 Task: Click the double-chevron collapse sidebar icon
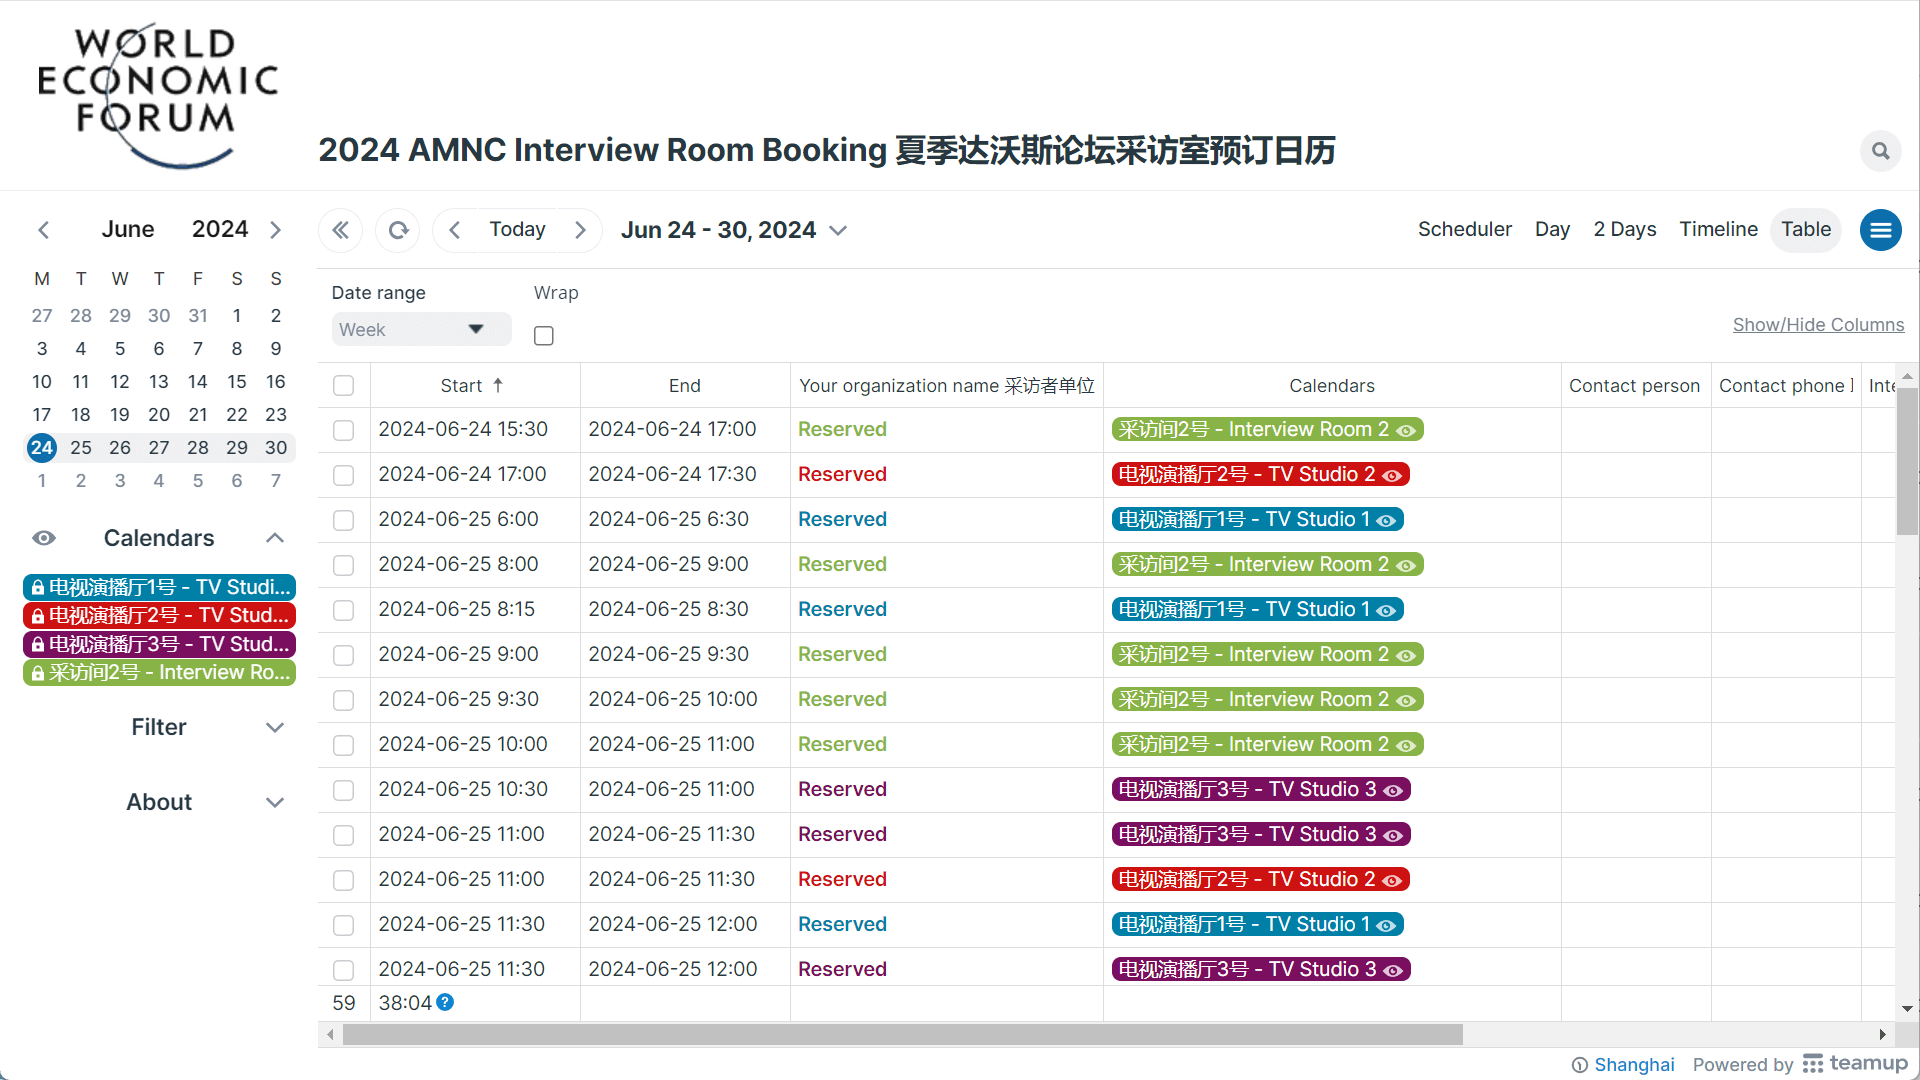click(341, 230)
